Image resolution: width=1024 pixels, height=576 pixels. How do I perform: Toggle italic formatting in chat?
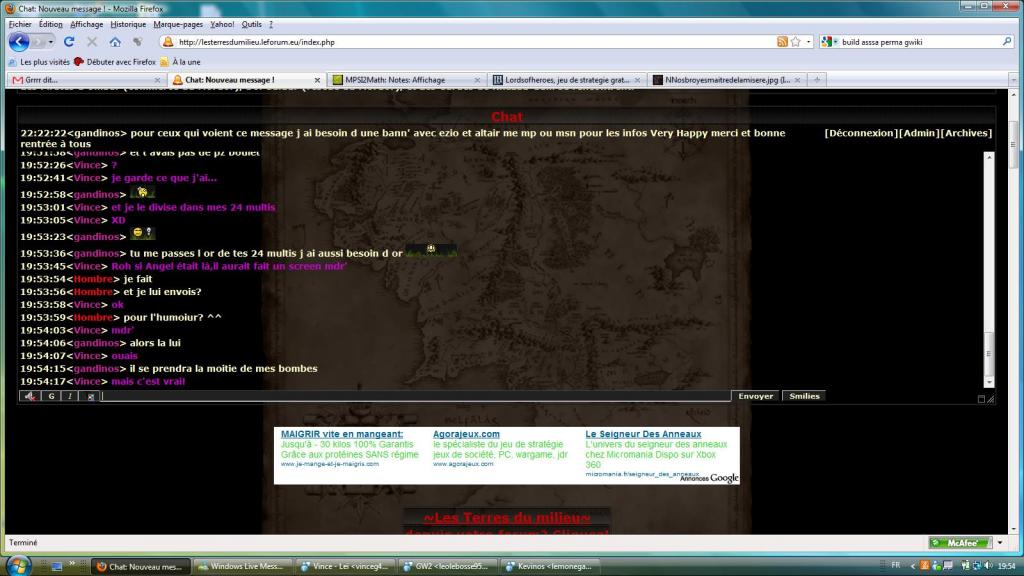[71, 396]
